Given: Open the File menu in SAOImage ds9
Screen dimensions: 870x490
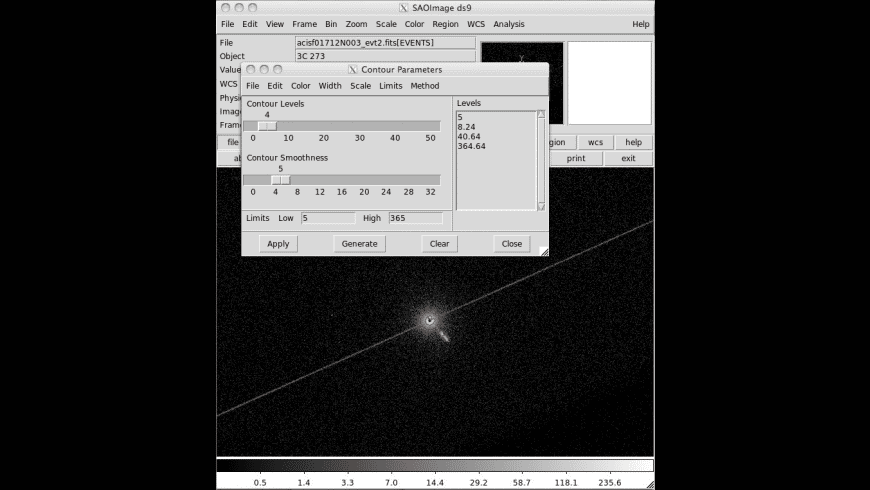Looking at the screenshot, I should [227, 24].
